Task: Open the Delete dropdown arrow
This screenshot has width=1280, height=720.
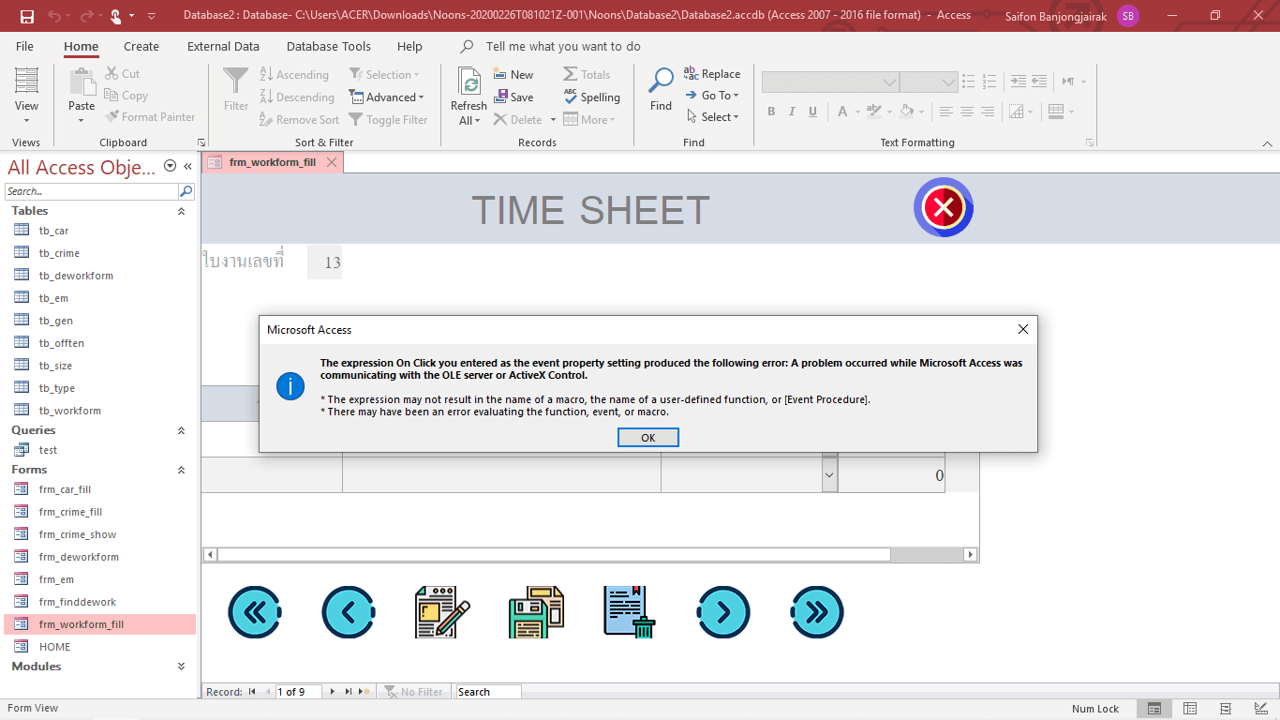Action: pyautogui.click(x=553, y=120)
